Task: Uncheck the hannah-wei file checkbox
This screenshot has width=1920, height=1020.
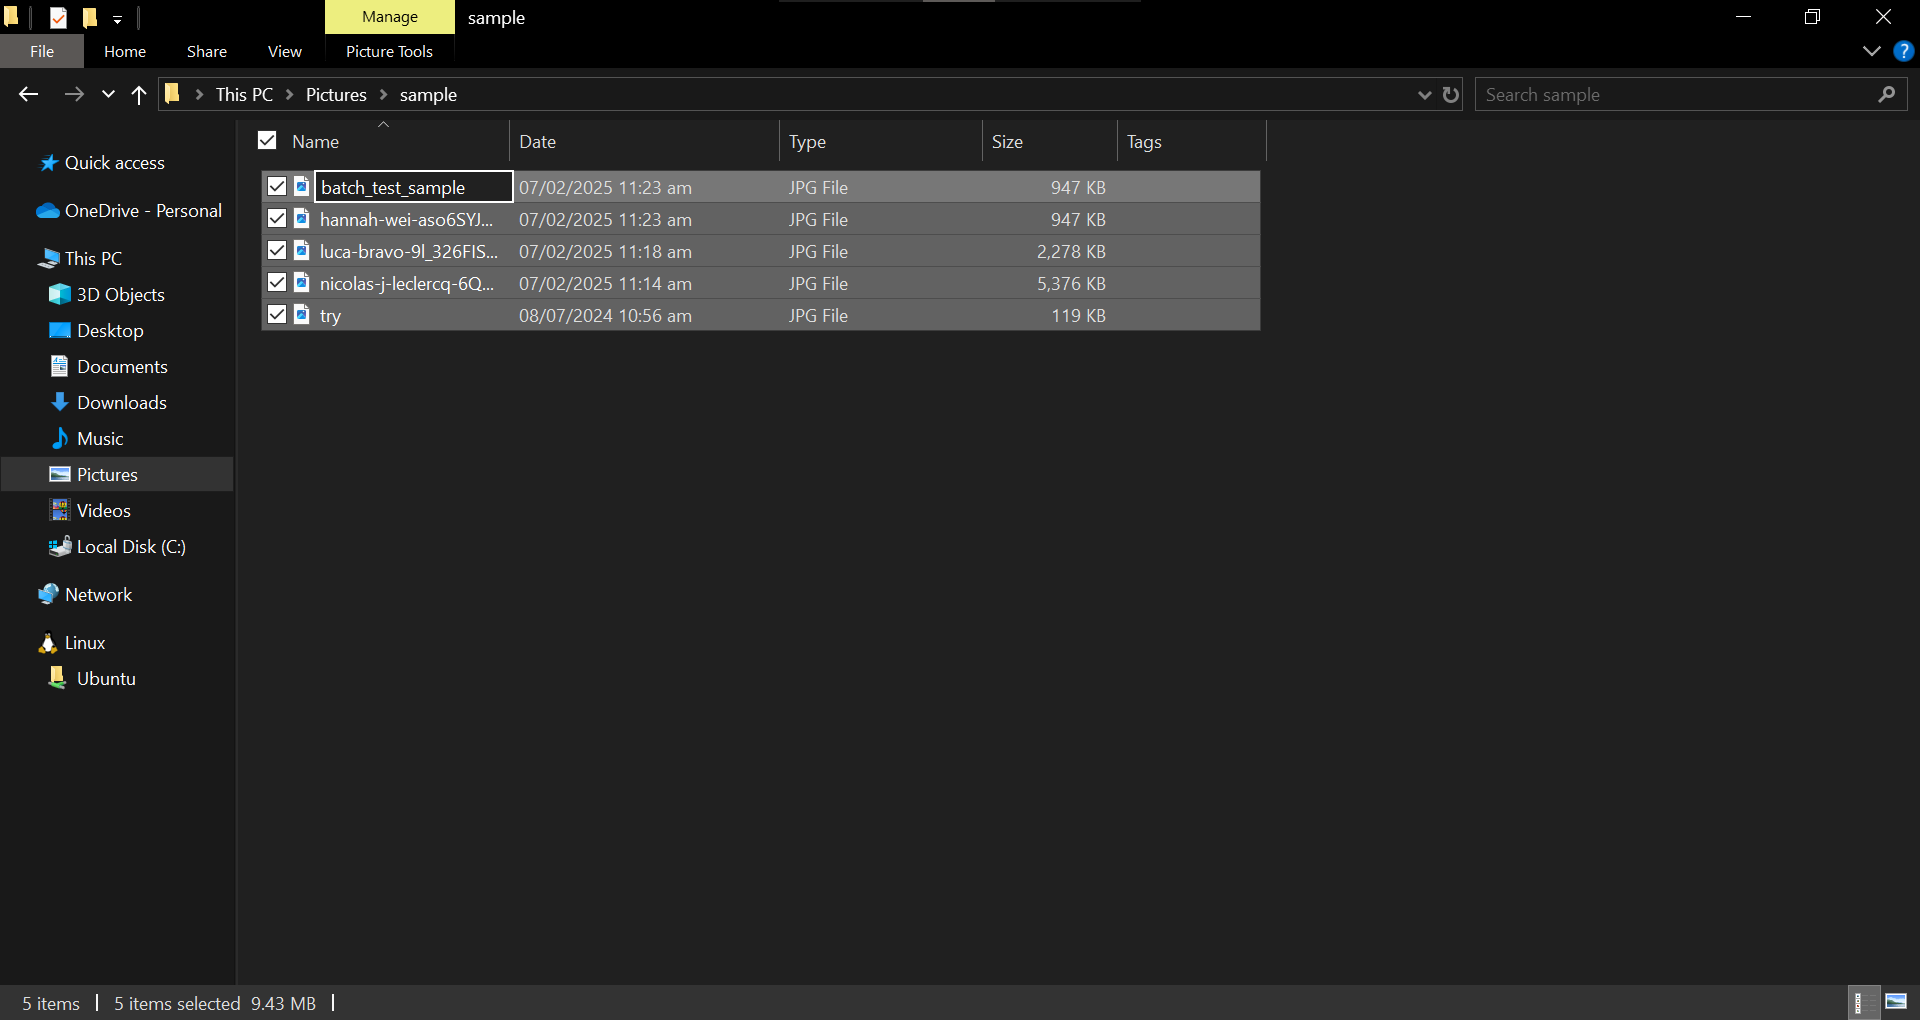Action: coord(277,218)
